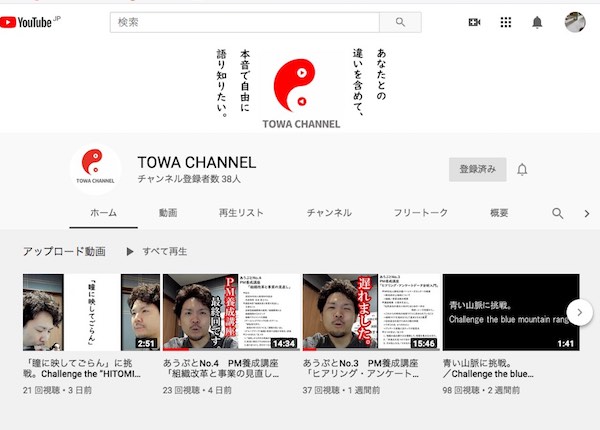
Task: Open the 概要 tab
Action: [499, 213]
